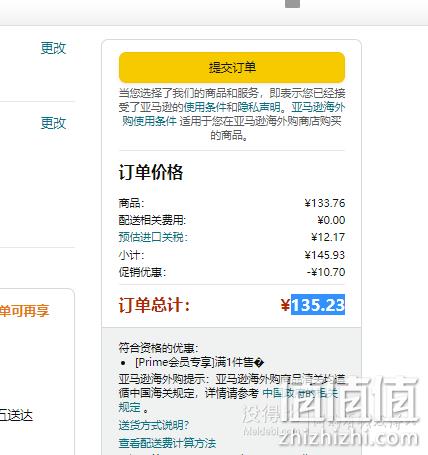Click the 订单总计 label
The width and height of the screenshot is (428, 455).
click(x=154, y=305)
